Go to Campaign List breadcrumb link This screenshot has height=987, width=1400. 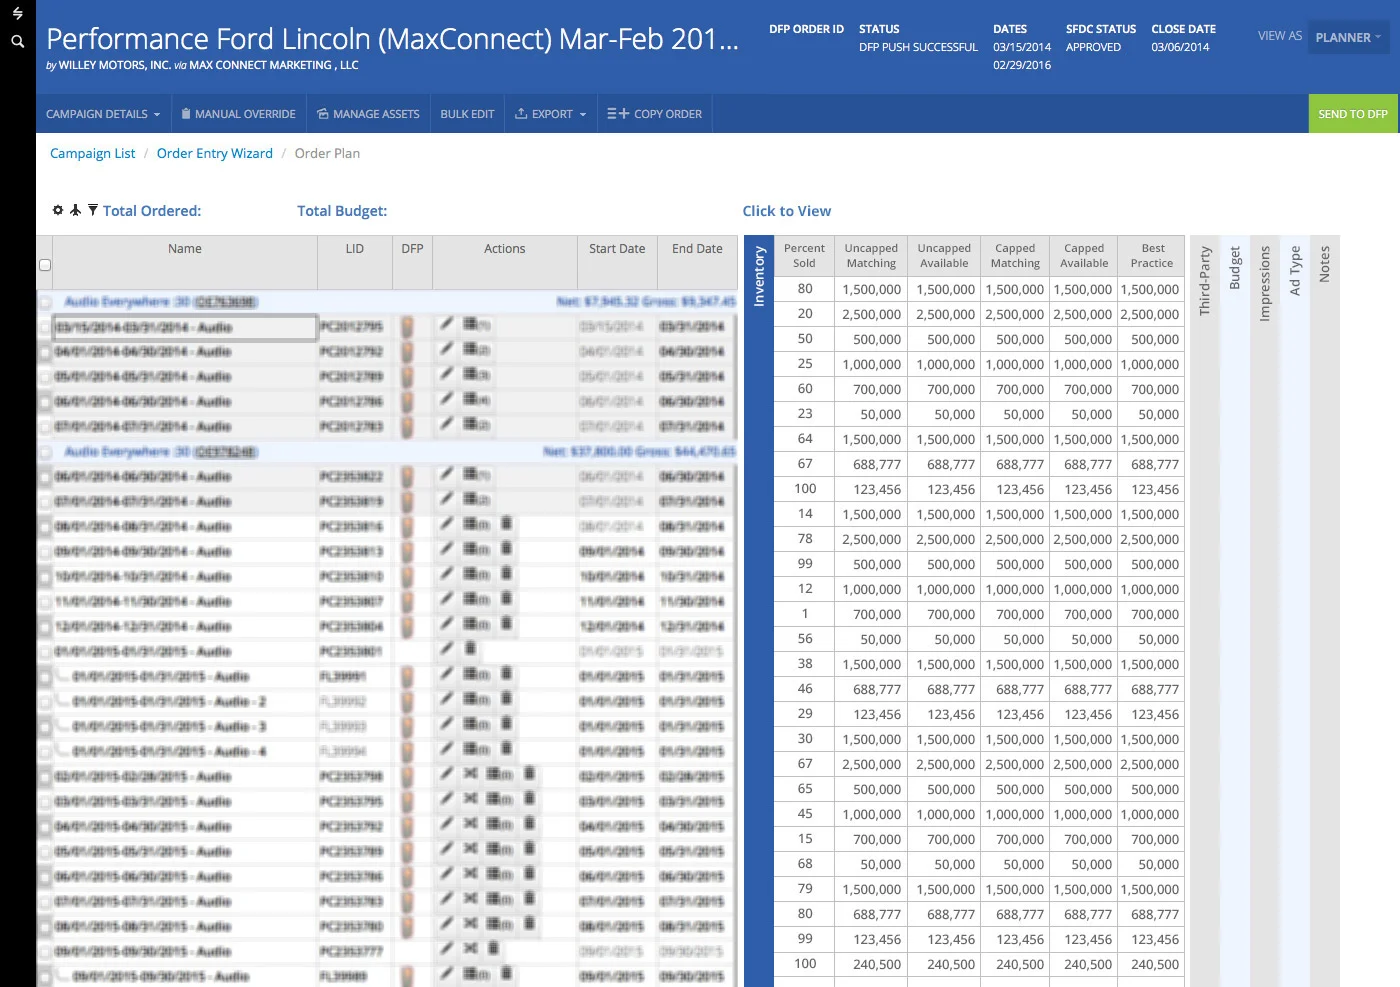pyautogui.click(x=93, y=153)
